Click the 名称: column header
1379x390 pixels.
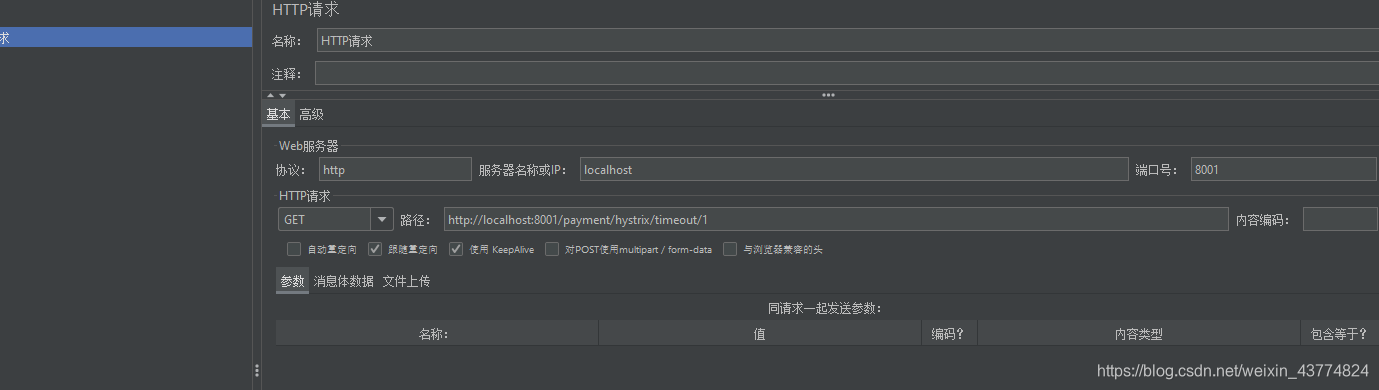[x=437, y=334]
